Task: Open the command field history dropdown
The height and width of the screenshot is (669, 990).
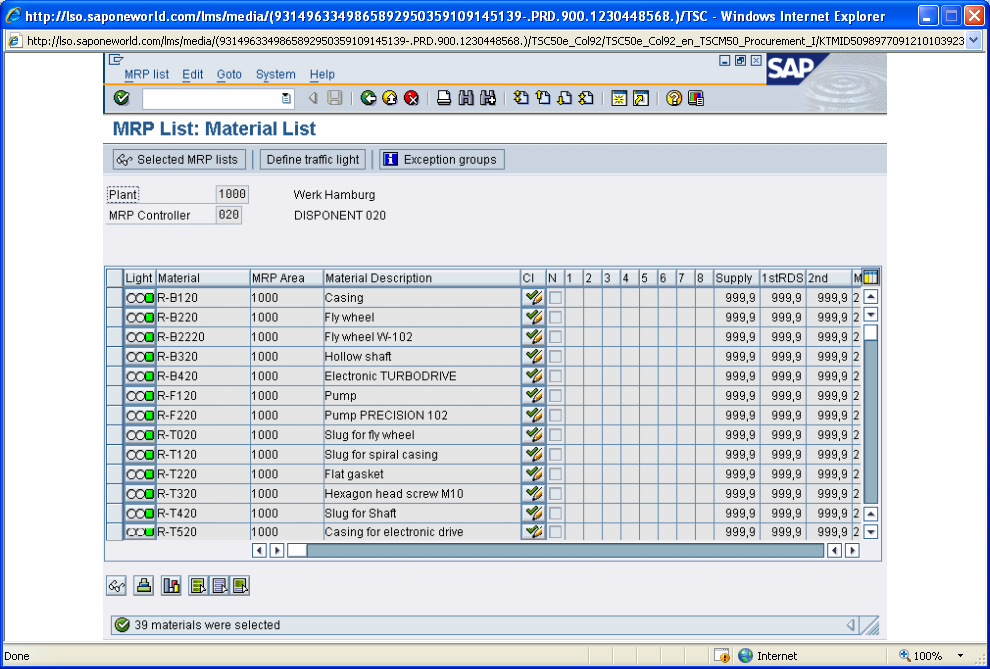Action: point(286,98)
